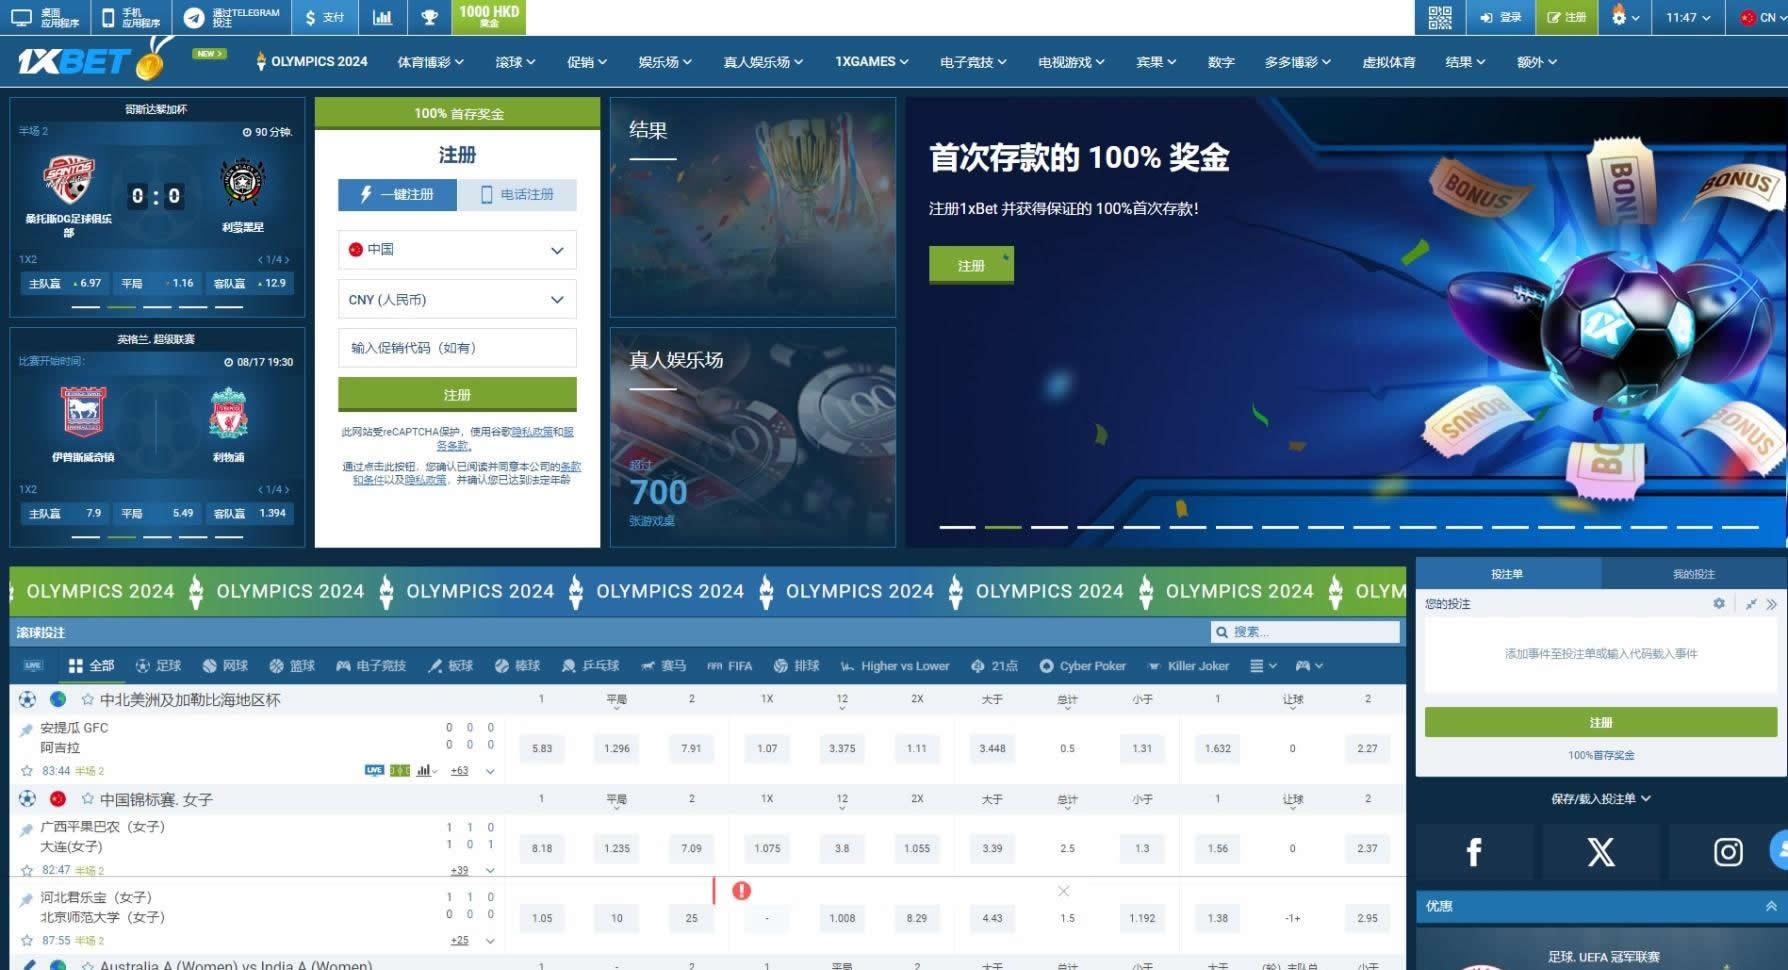This screenshot has width=1788, height=970.
Task: Expand 保存/载入投注单 section
Action: [x=1601, y=798]
